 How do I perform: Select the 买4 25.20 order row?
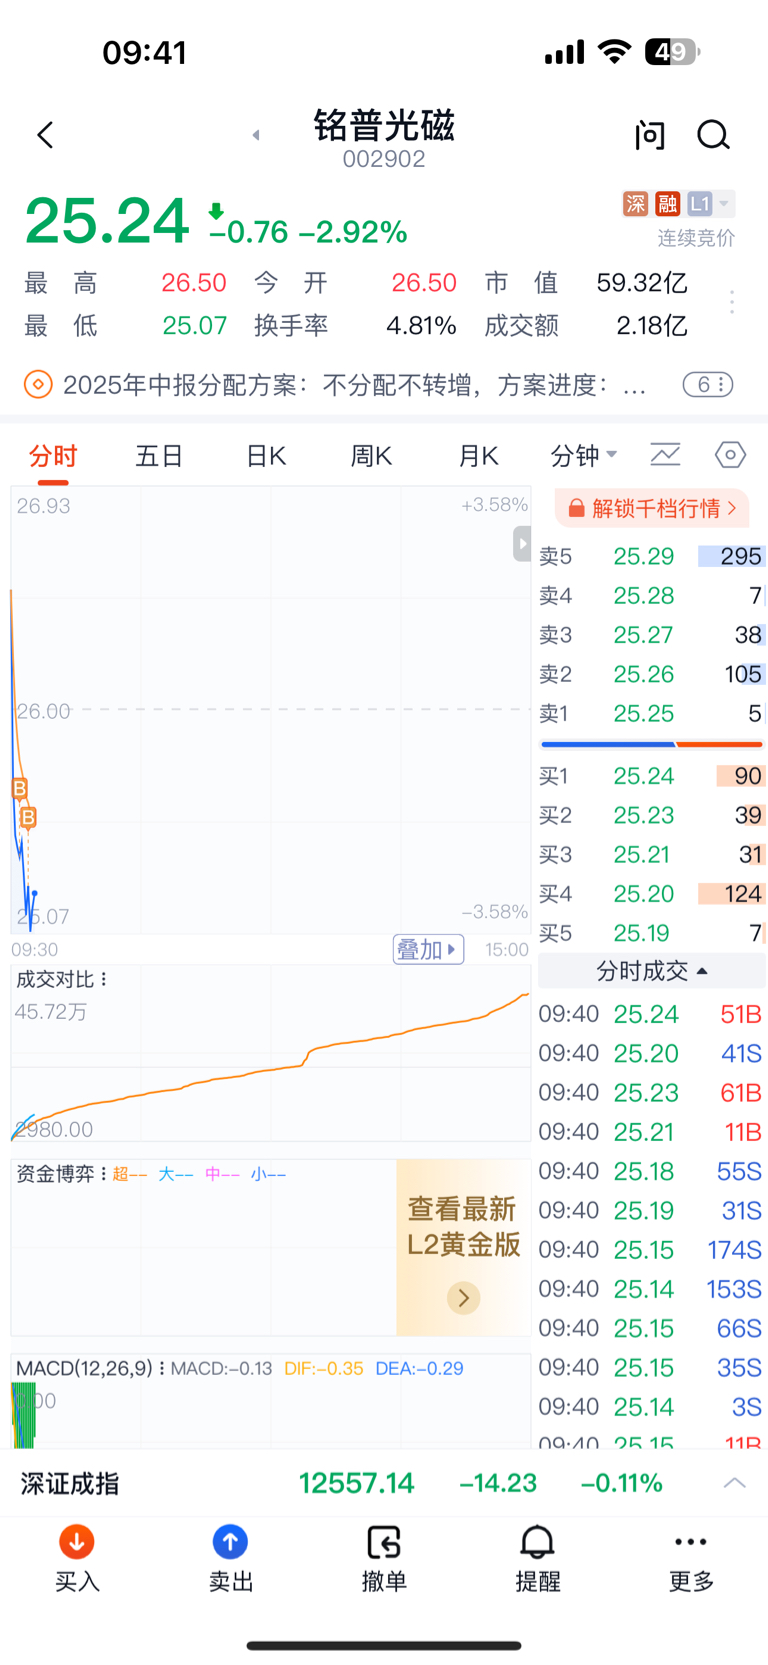coord(652,894)
